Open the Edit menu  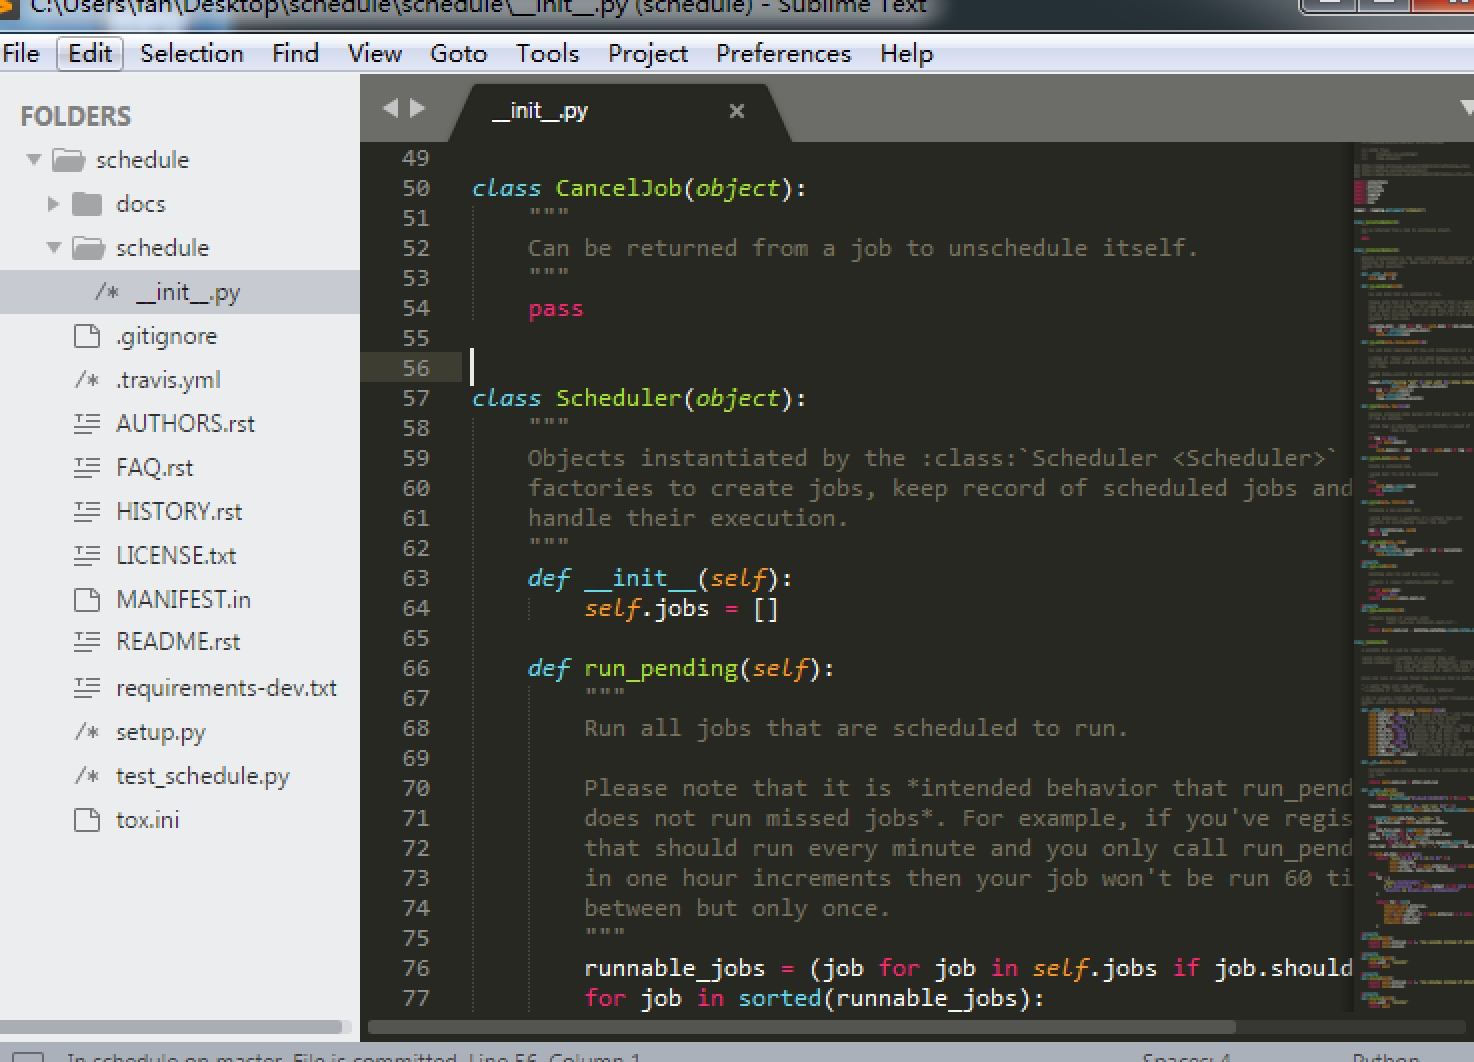90,53
